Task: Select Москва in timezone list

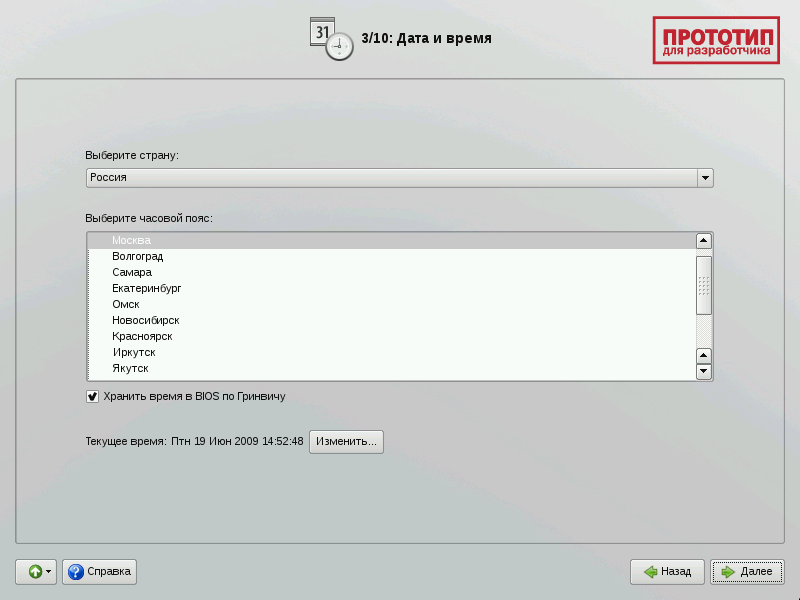Action: point(391,240)
